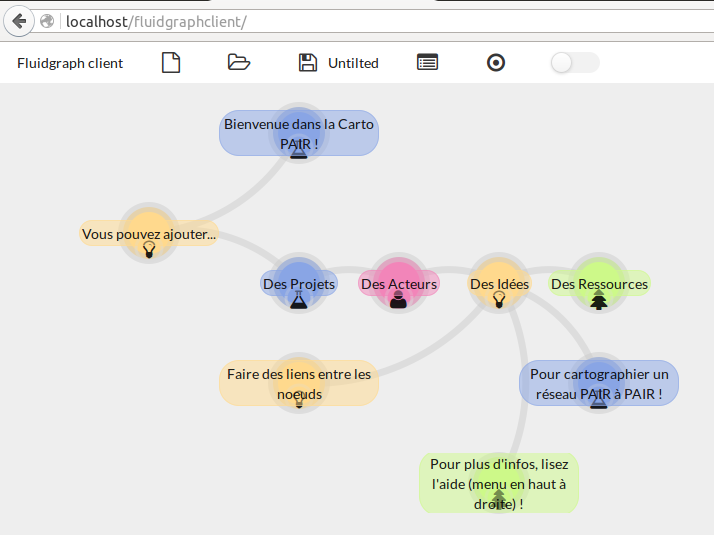Click the tree icon on Pour plus d'infos node
The image size is (714, 535).
tap(499, 499)
